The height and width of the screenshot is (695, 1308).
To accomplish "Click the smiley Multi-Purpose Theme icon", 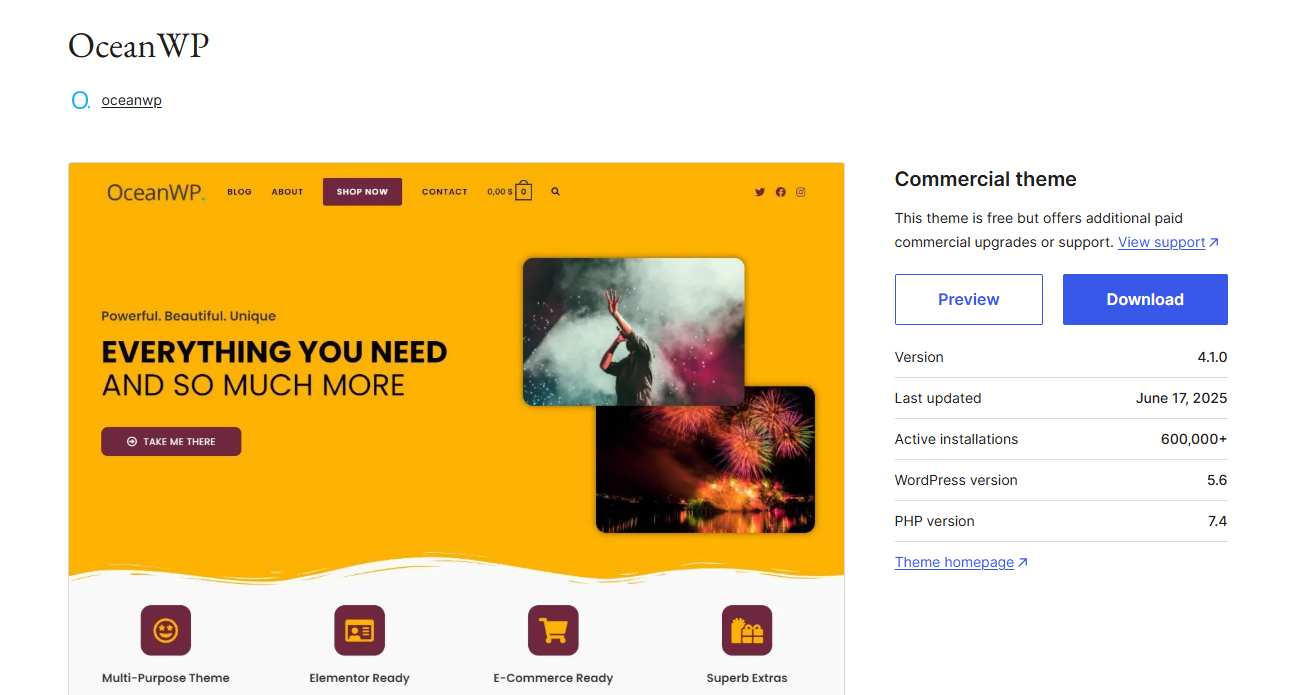I will [166, 630].
